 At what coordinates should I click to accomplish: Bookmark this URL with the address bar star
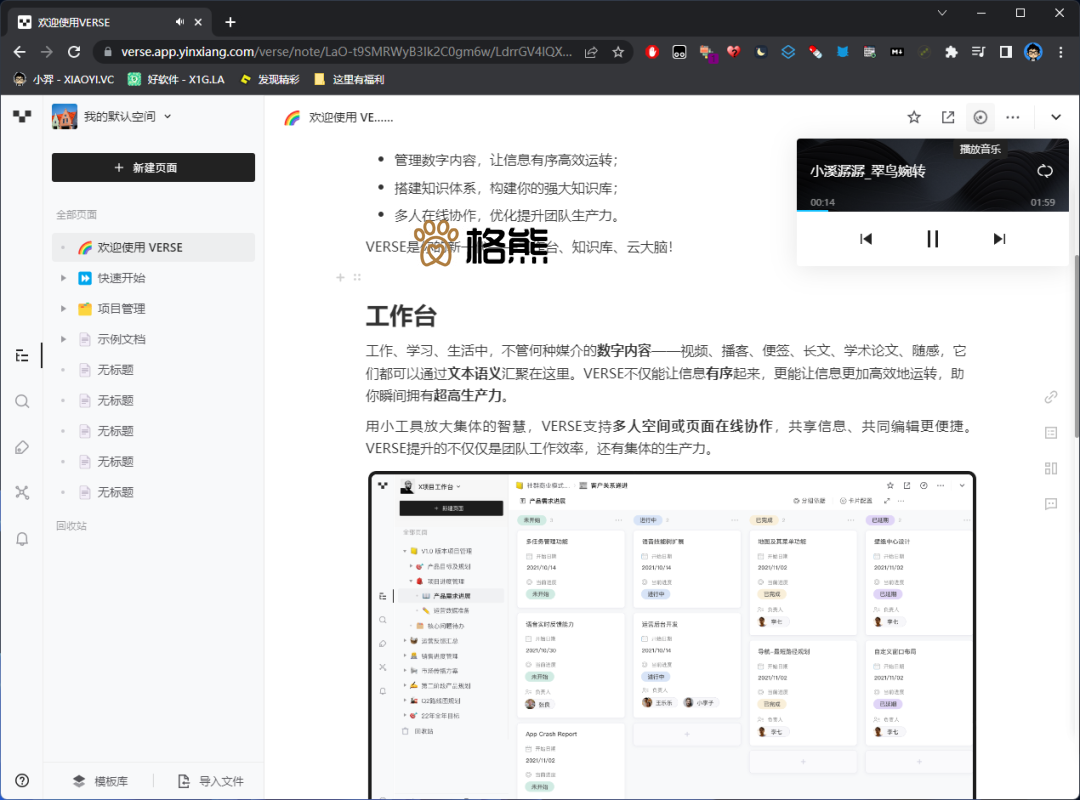pos(618,52)
